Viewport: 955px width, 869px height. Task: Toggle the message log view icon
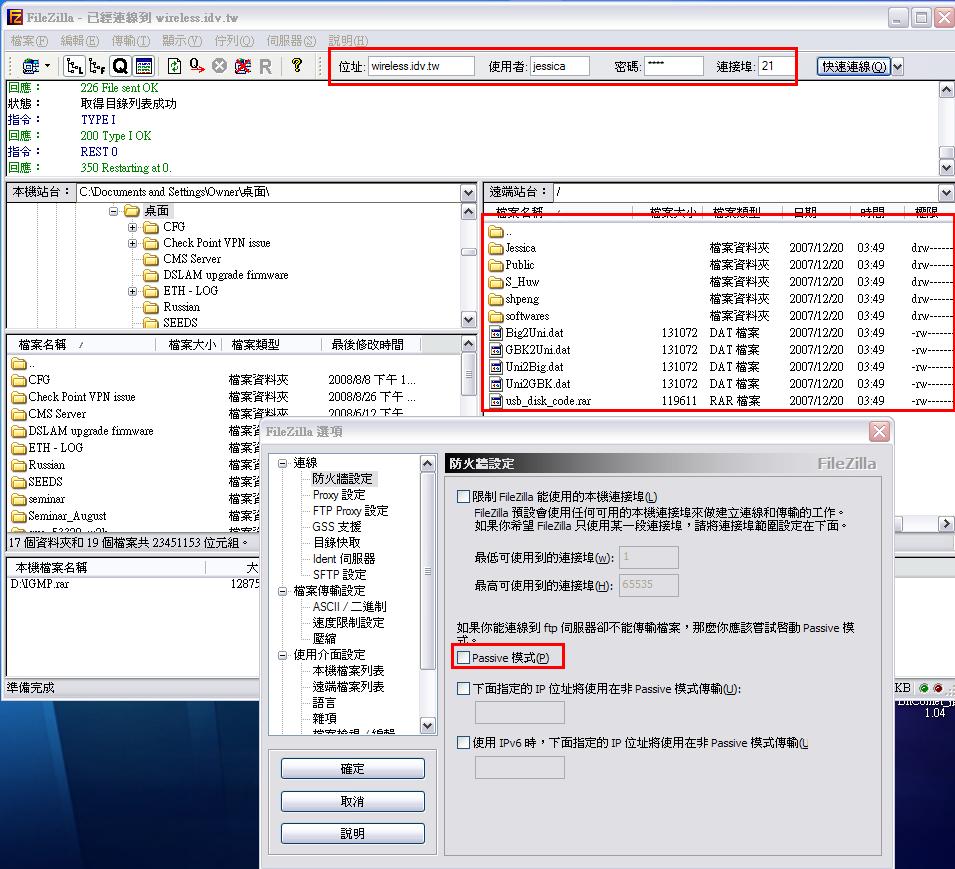click(143, 66)
